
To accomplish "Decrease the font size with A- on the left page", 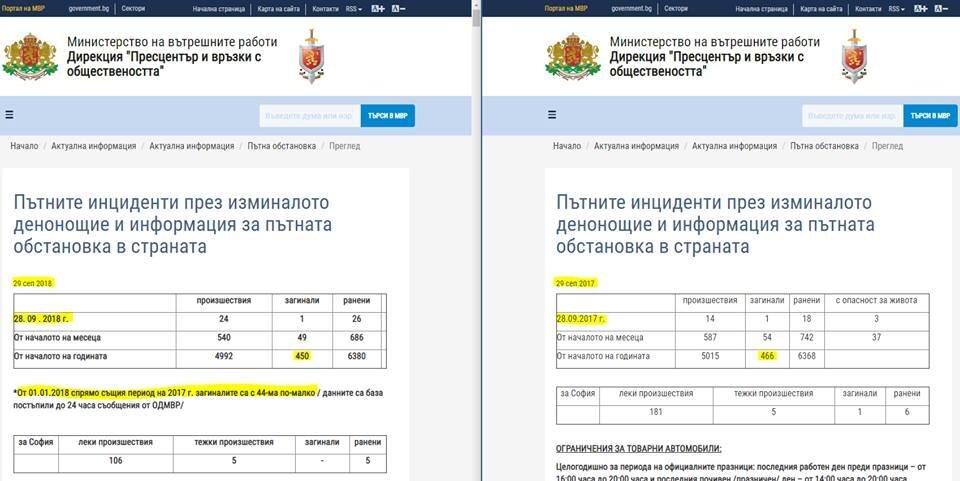I will (398, 9).
